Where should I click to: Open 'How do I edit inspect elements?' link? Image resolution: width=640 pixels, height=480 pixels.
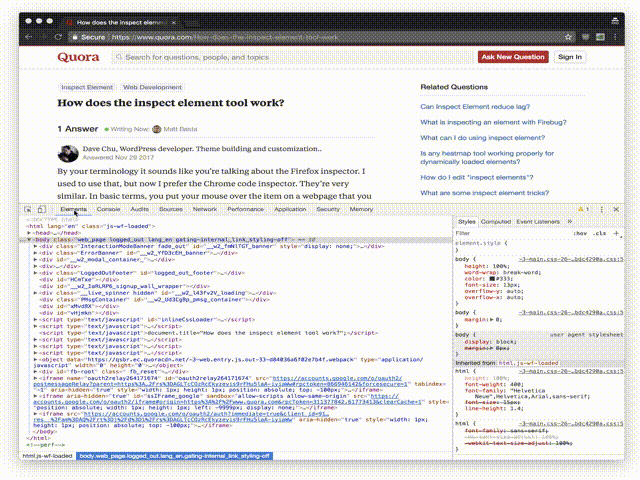(x=477, y=178)
